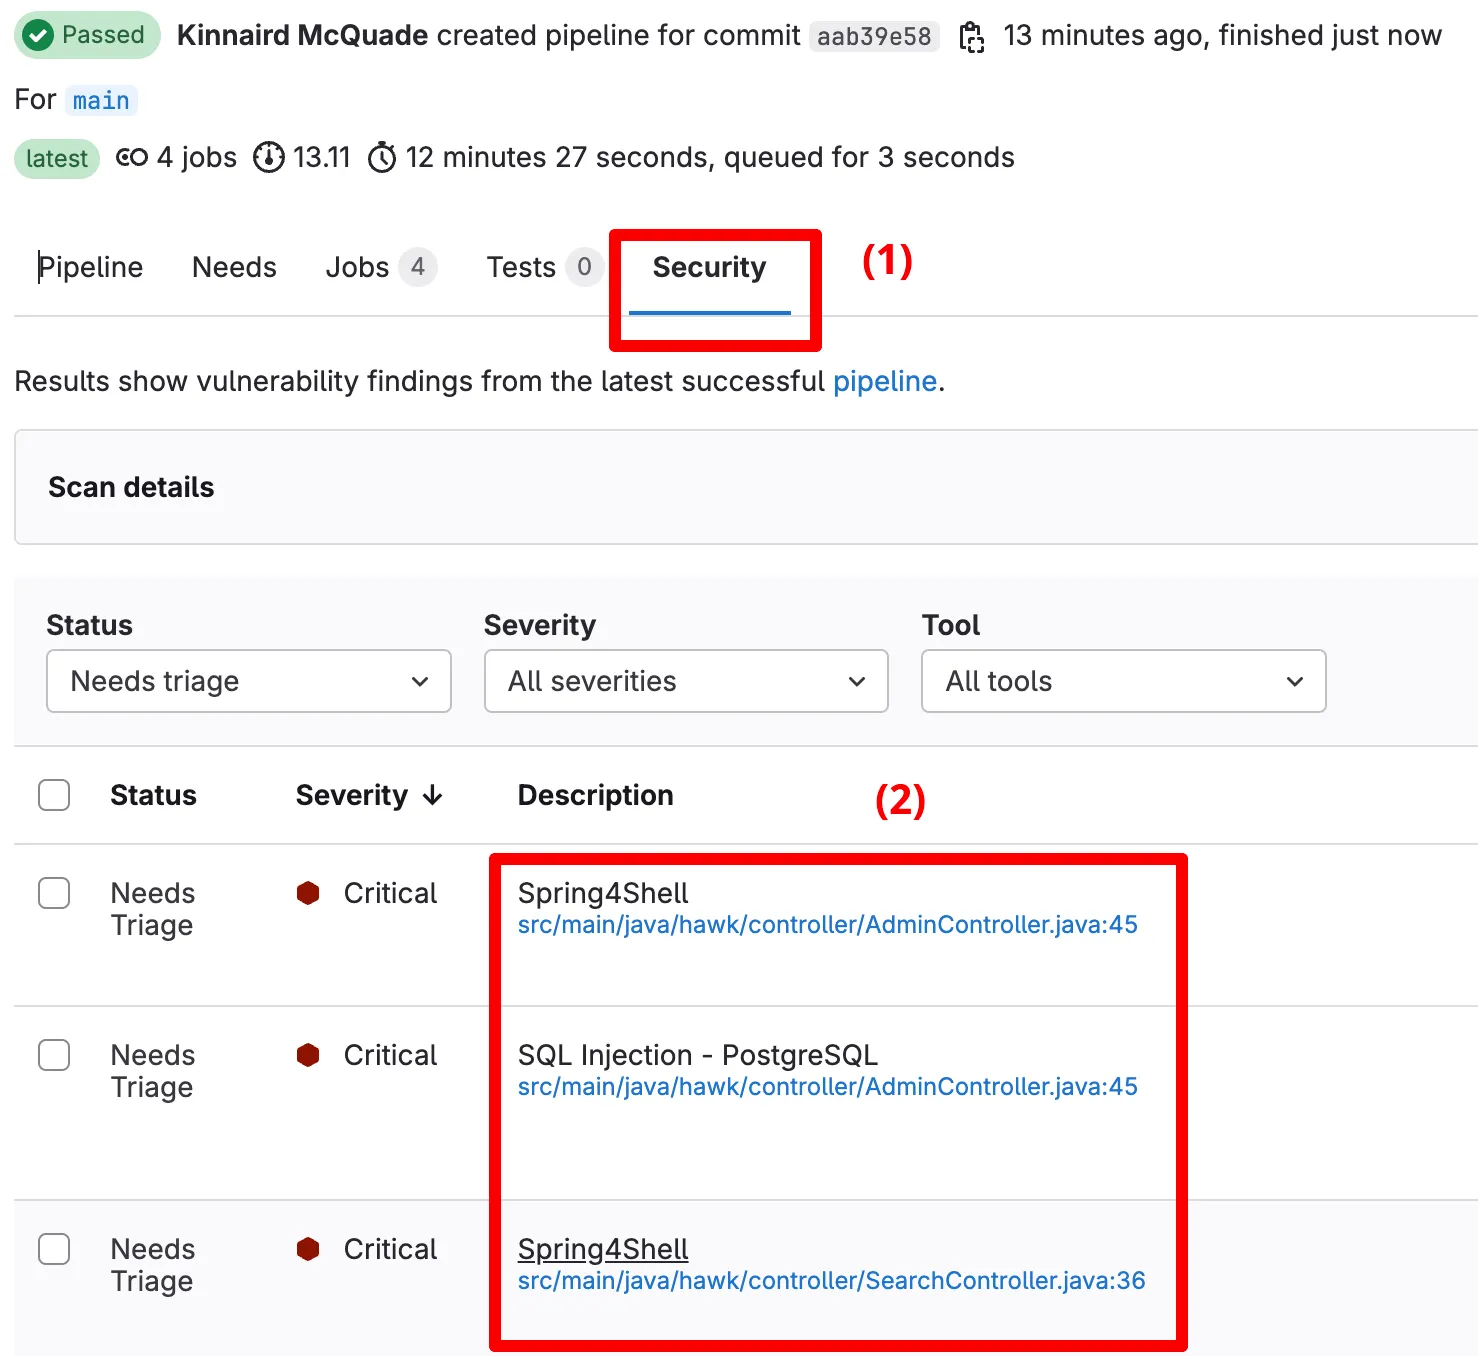Open the SQL Injection - PostgreSQL vulnerability
Viewport: 1478px width, 1356px height.
[697, 1055]
